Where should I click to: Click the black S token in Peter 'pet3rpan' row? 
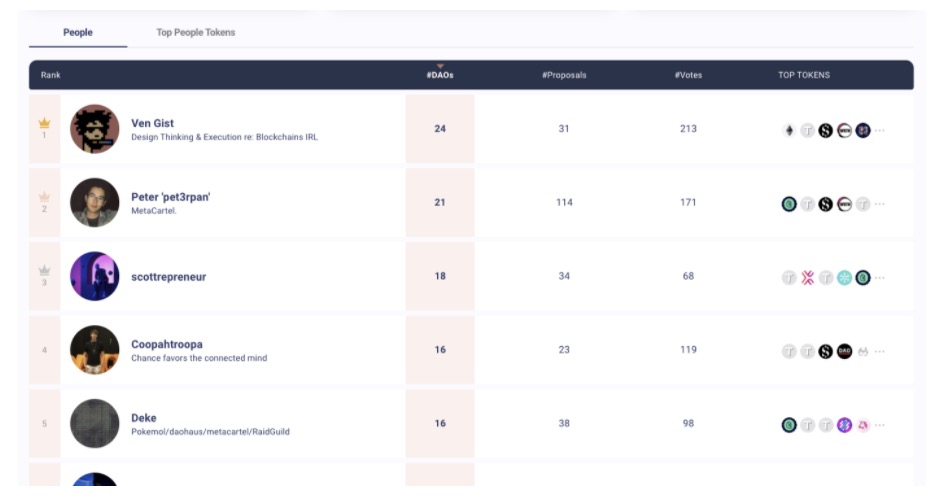point(825,204)
